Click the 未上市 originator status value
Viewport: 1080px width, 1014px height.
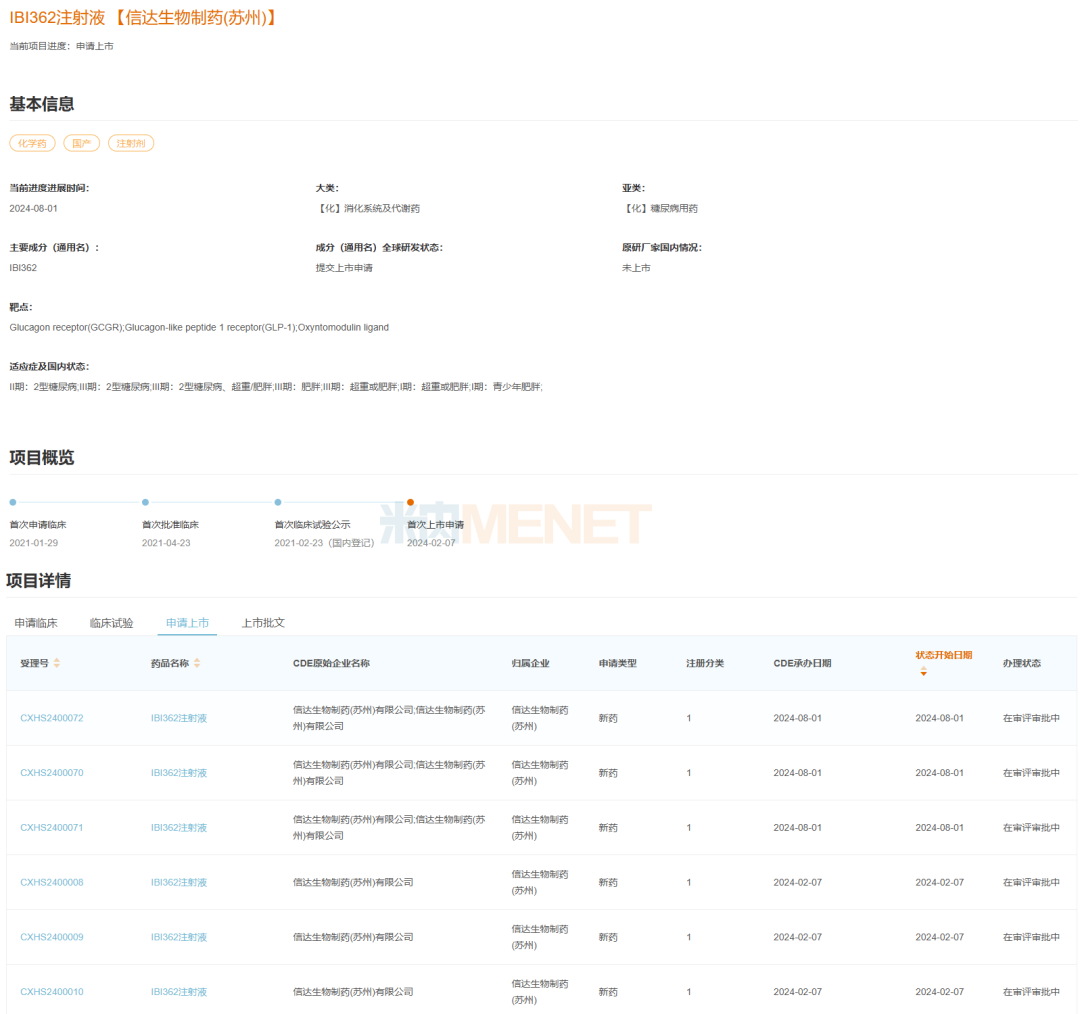click(636, 268)
